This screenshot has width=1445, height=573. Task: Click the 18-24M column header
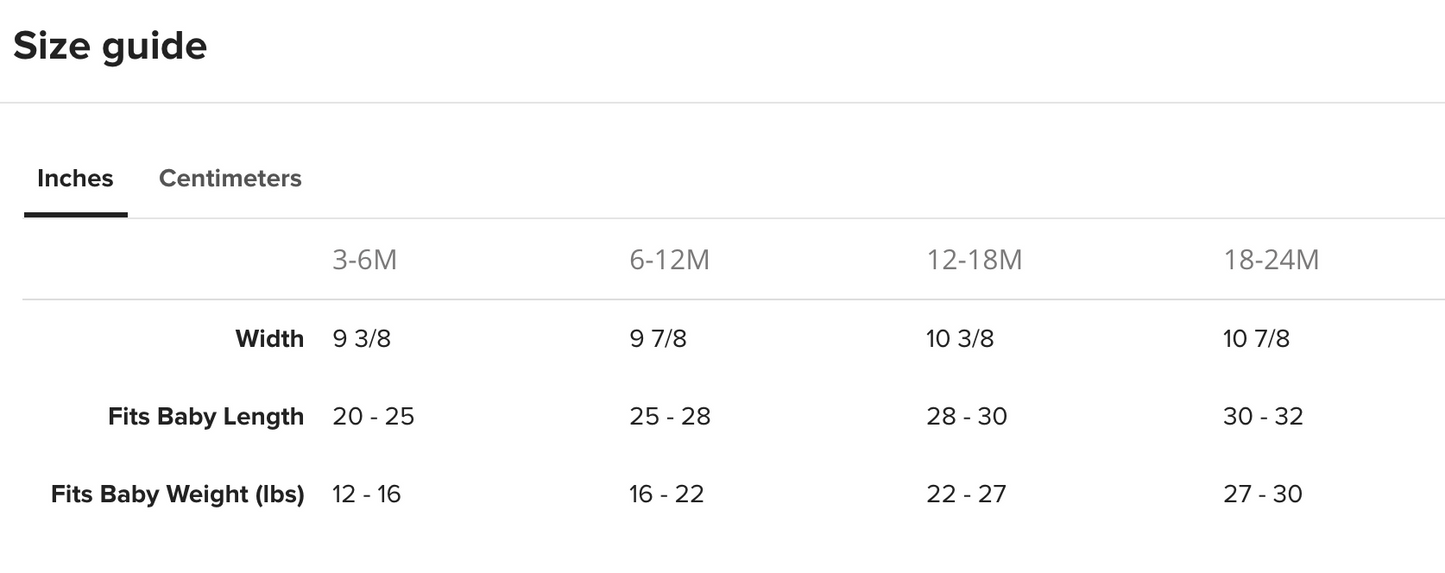coord(1271,260)
